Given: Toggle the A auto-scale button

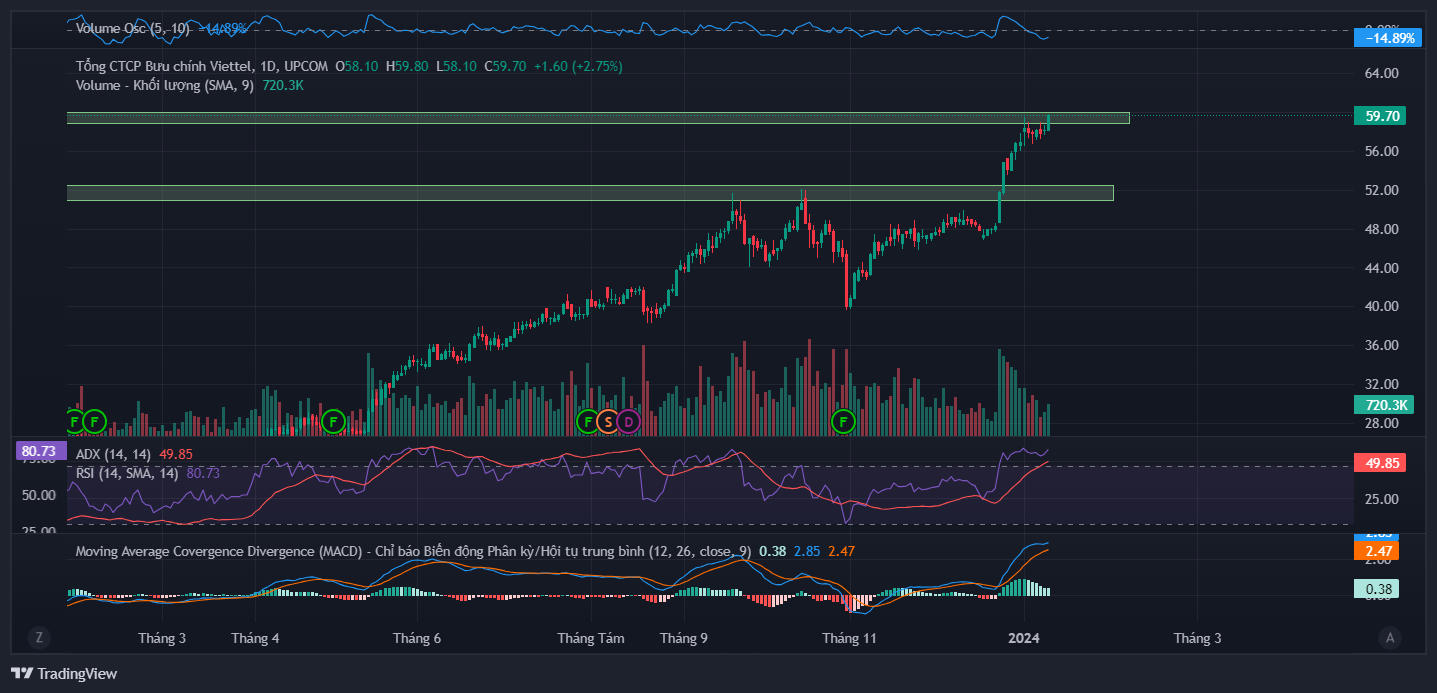Looking at the screenshot, I should coord(1389,637).
